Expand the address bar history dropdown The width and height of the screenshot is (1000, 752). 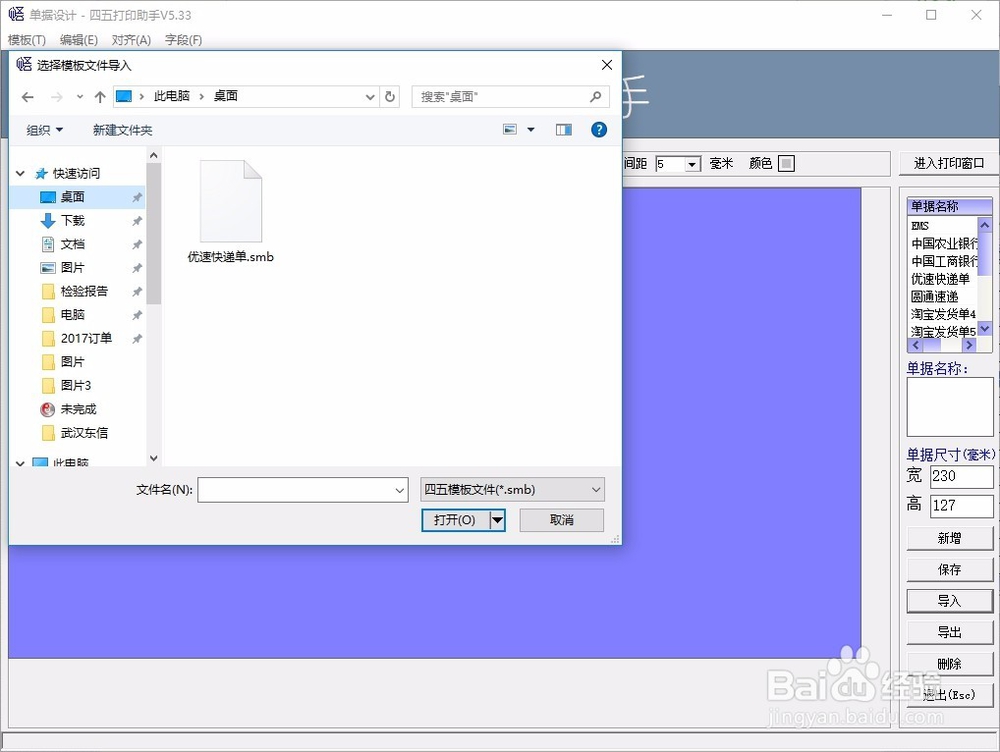point(370,97)
